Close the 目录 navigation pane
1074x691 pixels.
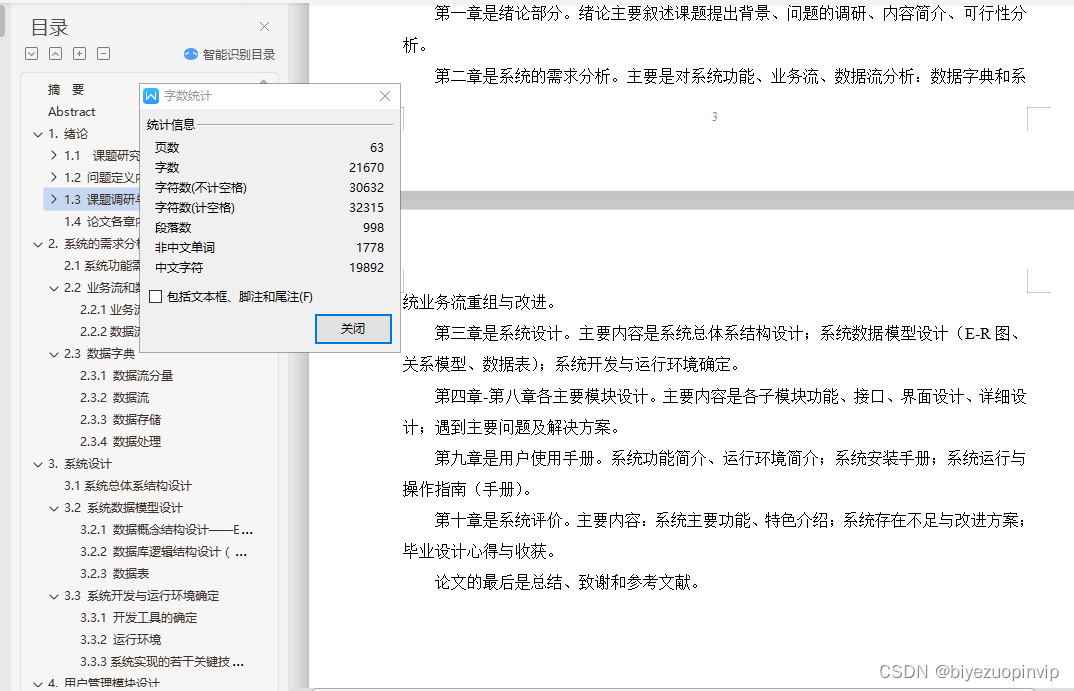click(x=264, y=27)
